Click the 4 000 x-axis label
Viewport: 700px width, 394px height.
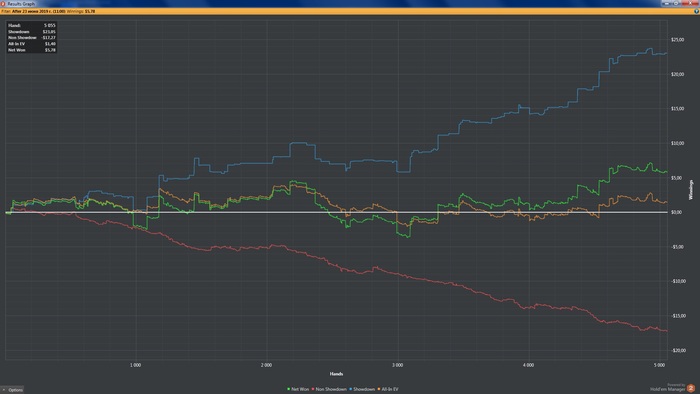(528, 365)
